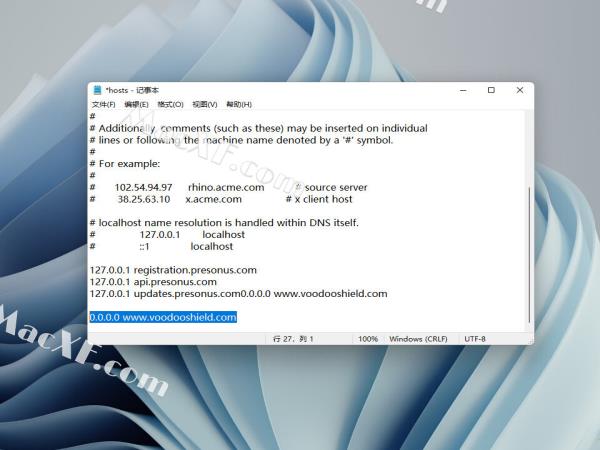This screenshot has width=600, height=450.
Task: Click the line starting 127.0.0.1 updates.presonus.com
Action: 238,294
